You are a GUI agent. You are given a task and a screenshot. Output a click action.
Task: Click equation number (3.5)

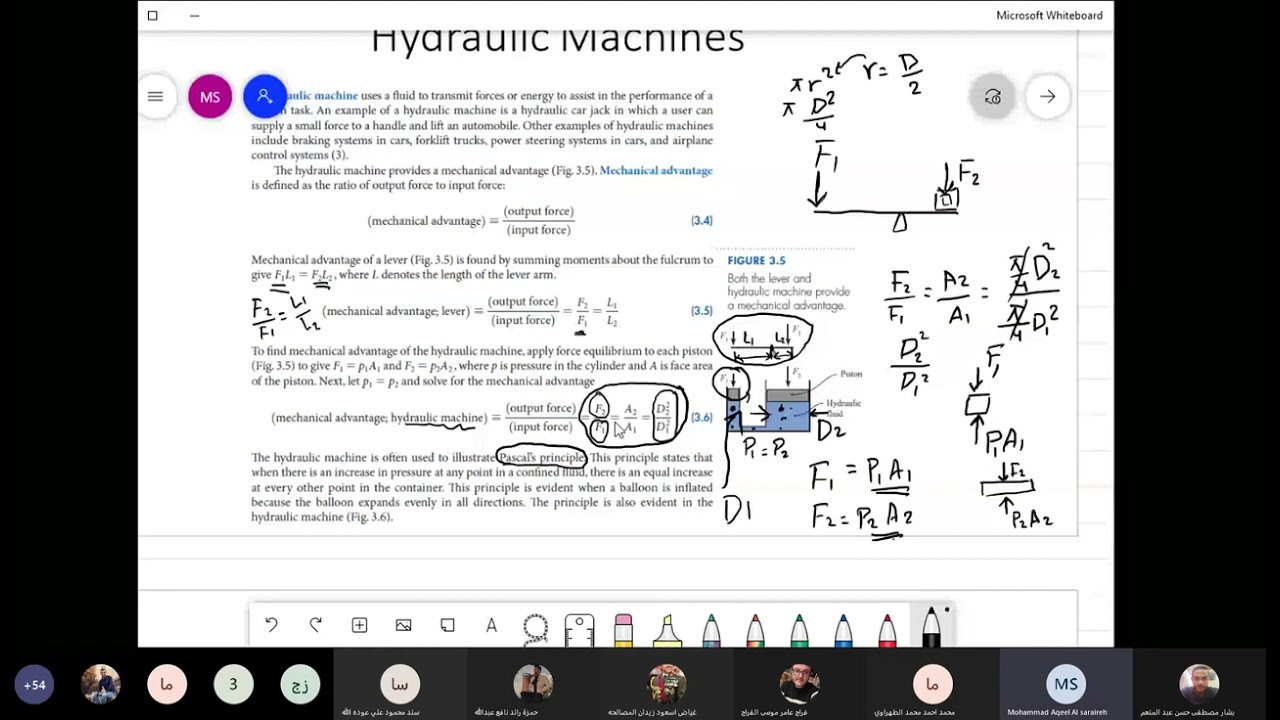[701, 311]
